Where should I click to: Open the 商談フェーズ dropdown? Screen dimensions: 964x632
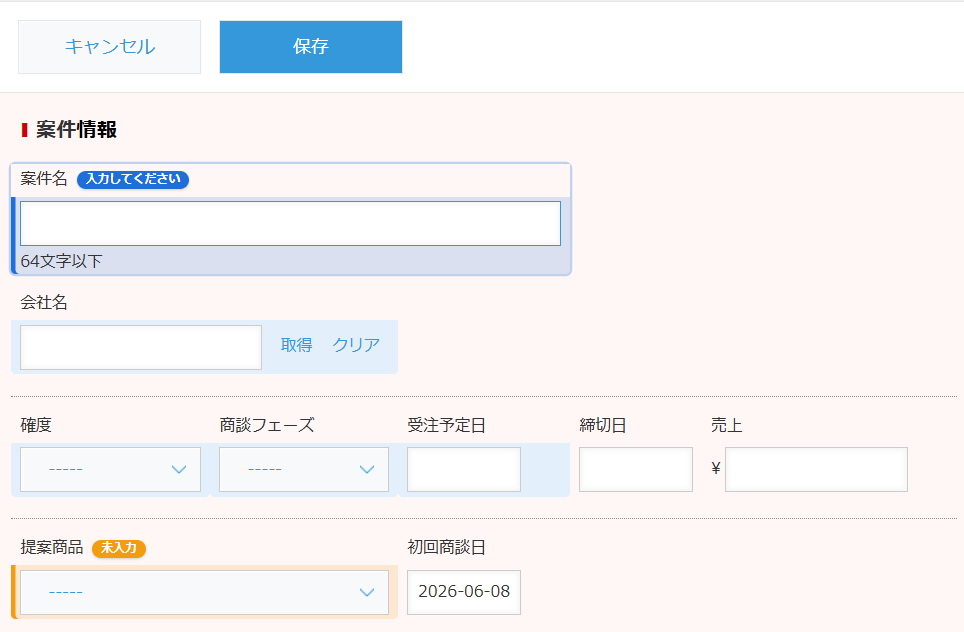(x=304, y=469)
